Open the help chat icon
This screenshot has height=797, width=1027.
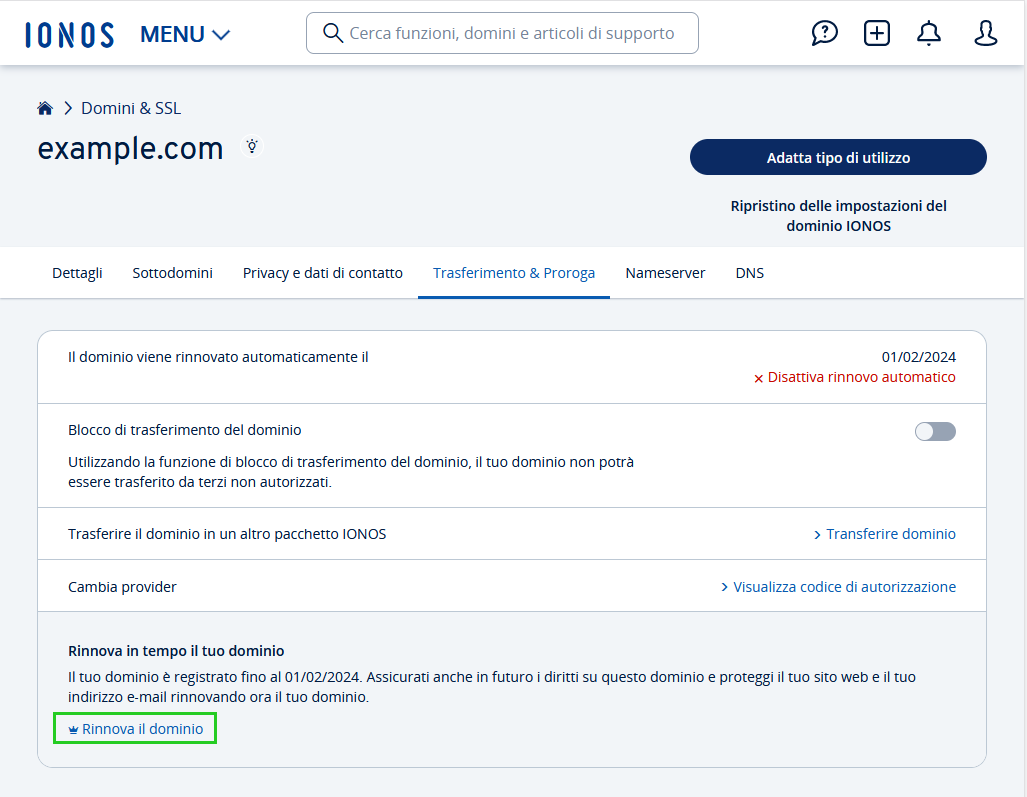pyautogui.click(x=824, y=33)
